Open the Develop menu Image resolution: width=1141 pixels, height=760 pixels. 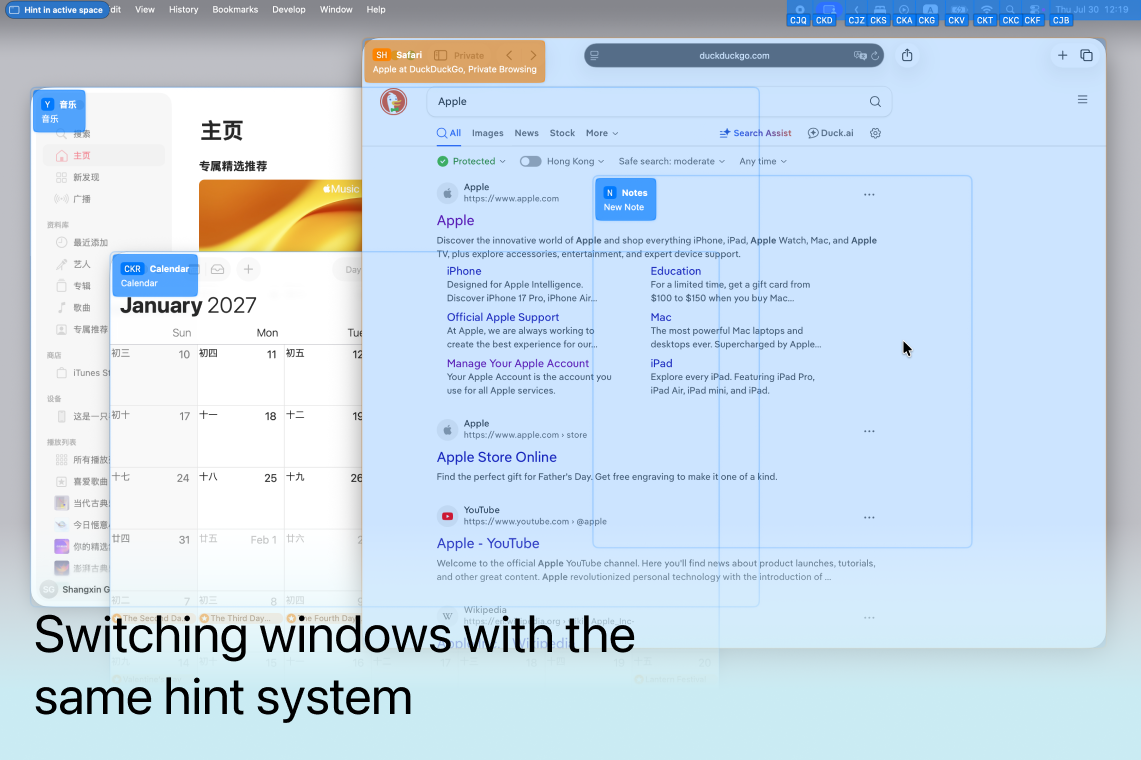coord(289,9)
